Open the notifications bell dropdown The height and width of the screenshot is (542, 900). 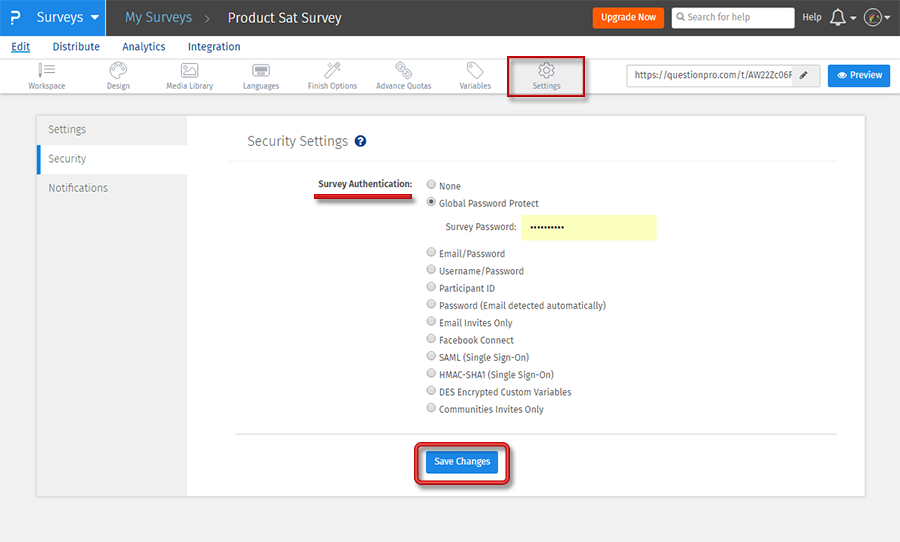point(842,18)
